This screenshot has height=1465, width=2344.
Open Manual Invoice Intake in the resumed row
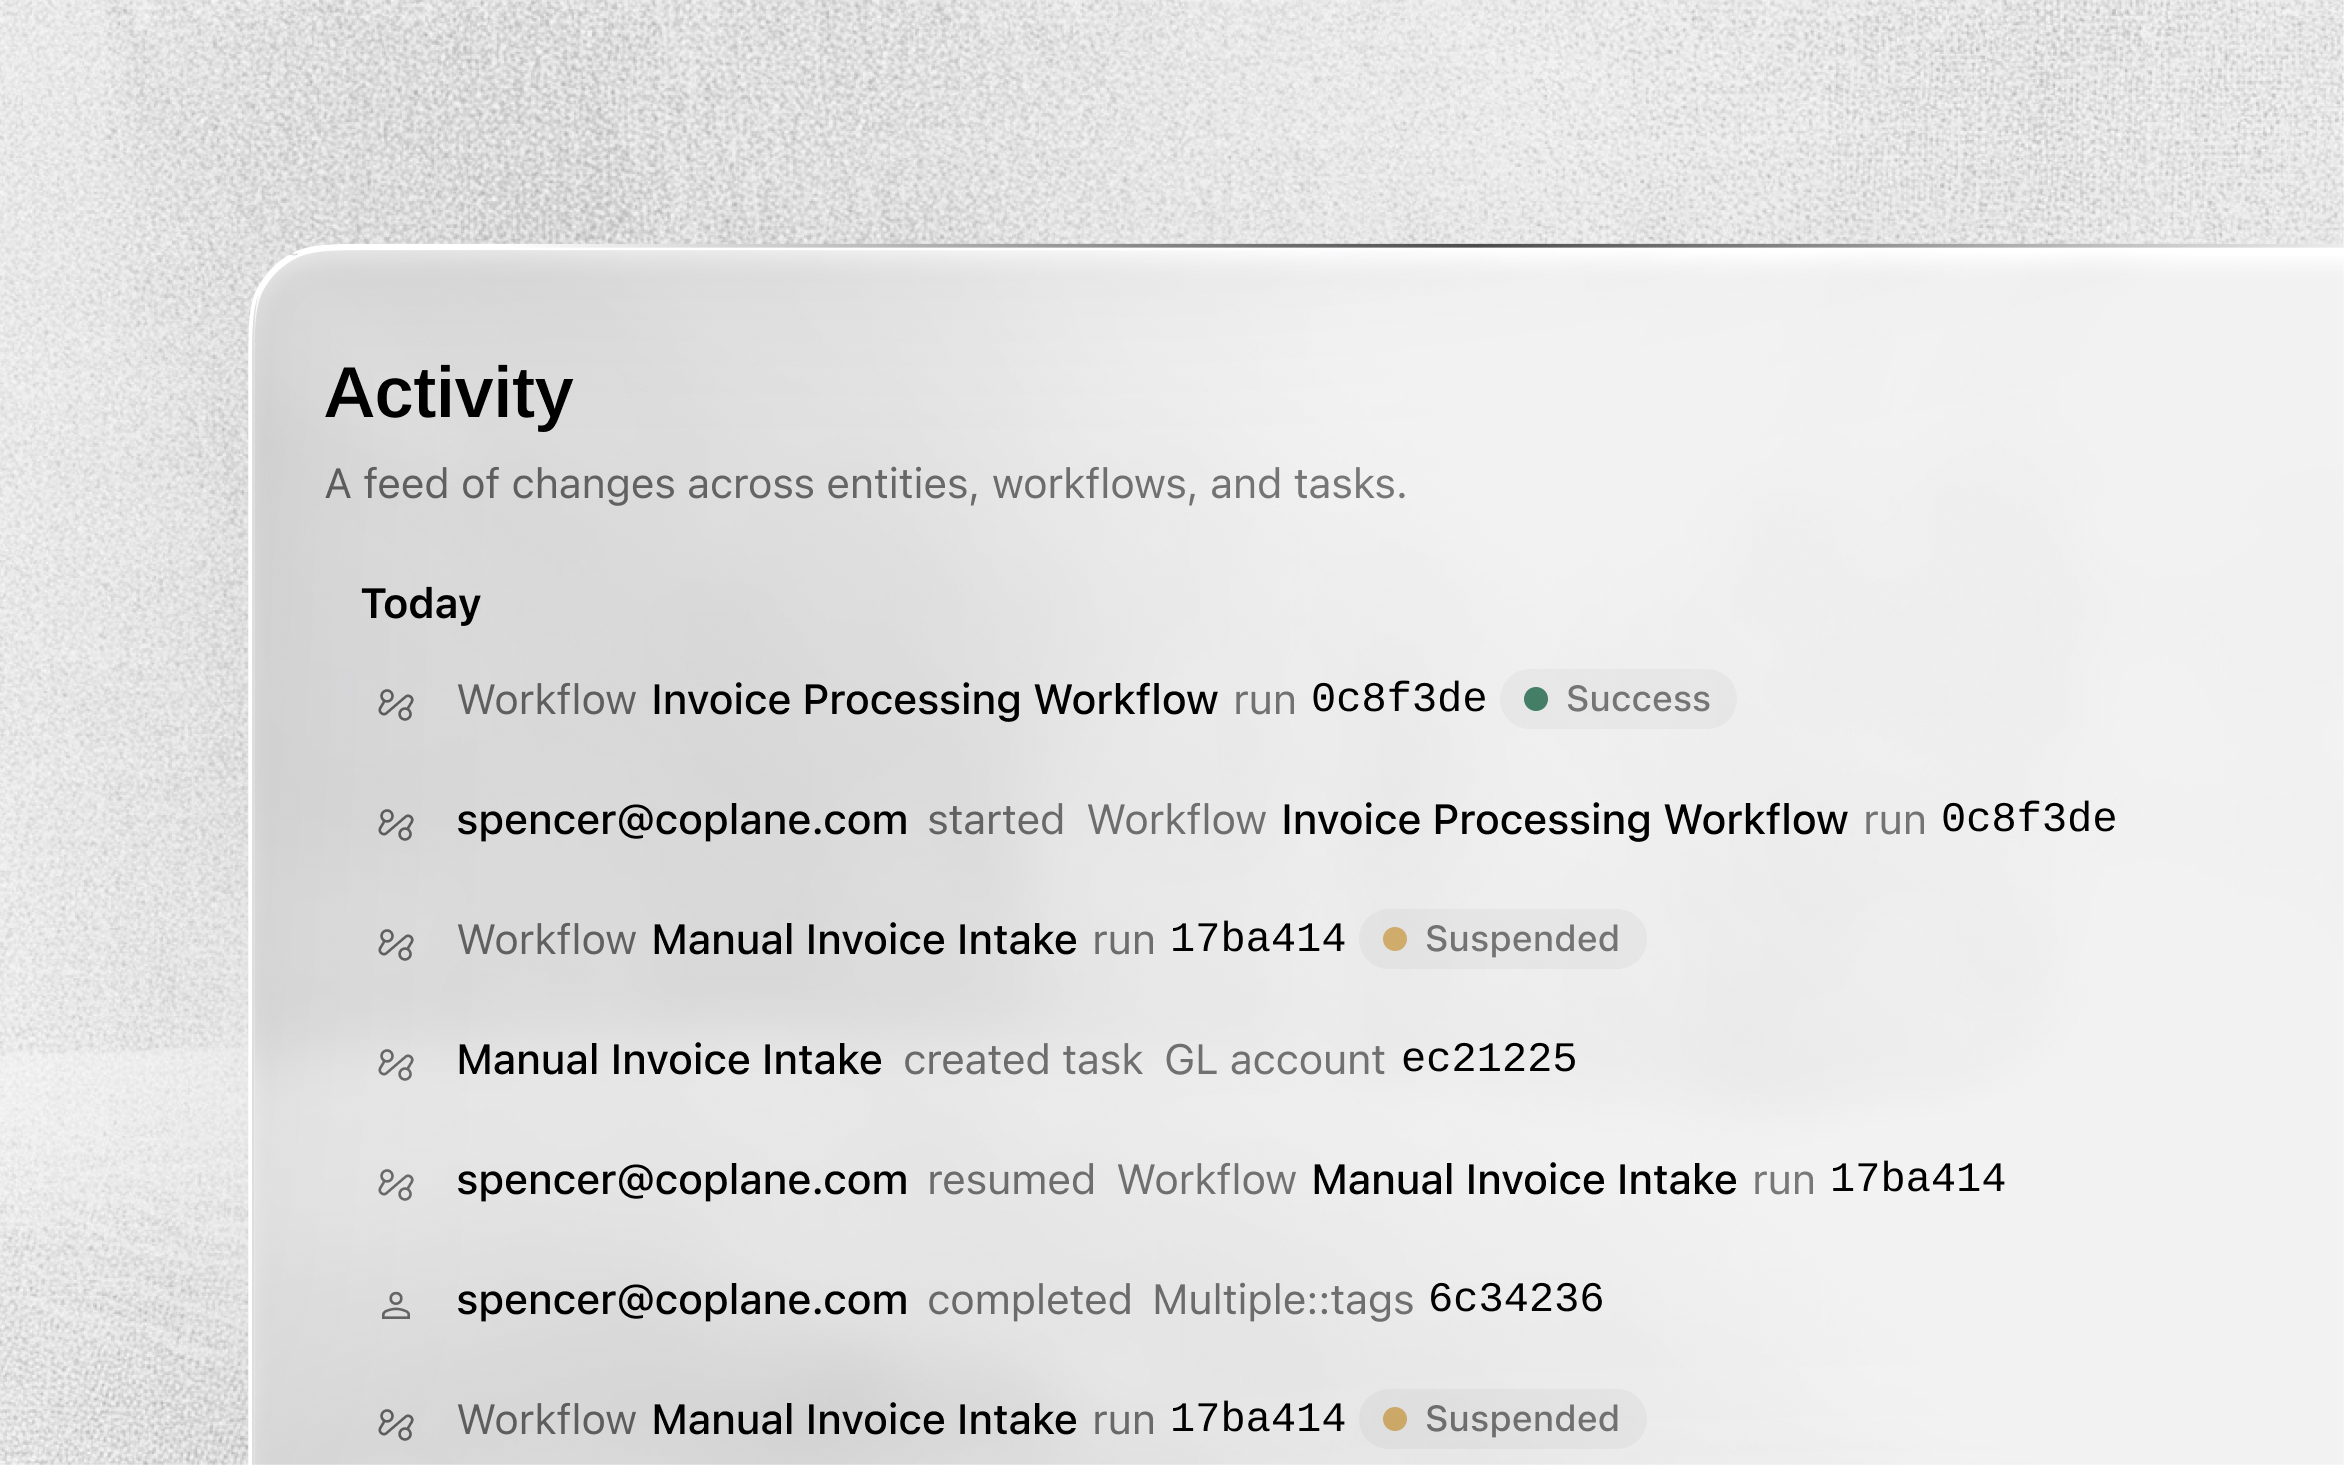pyautogui.click(x=1524, y=1180)
